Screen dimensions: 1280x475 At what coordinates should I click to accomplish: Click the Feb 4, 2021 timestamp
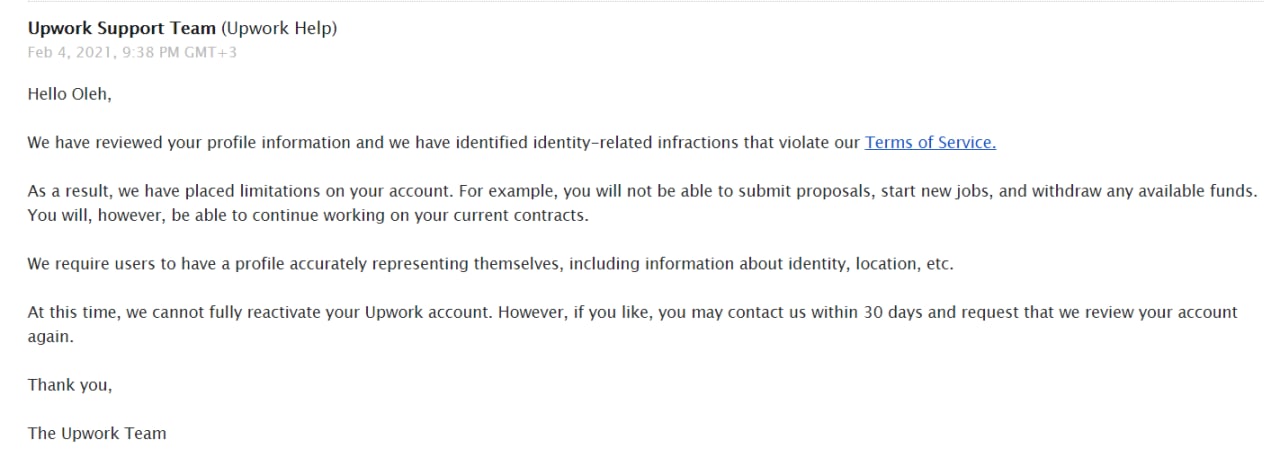click(132, 53)
